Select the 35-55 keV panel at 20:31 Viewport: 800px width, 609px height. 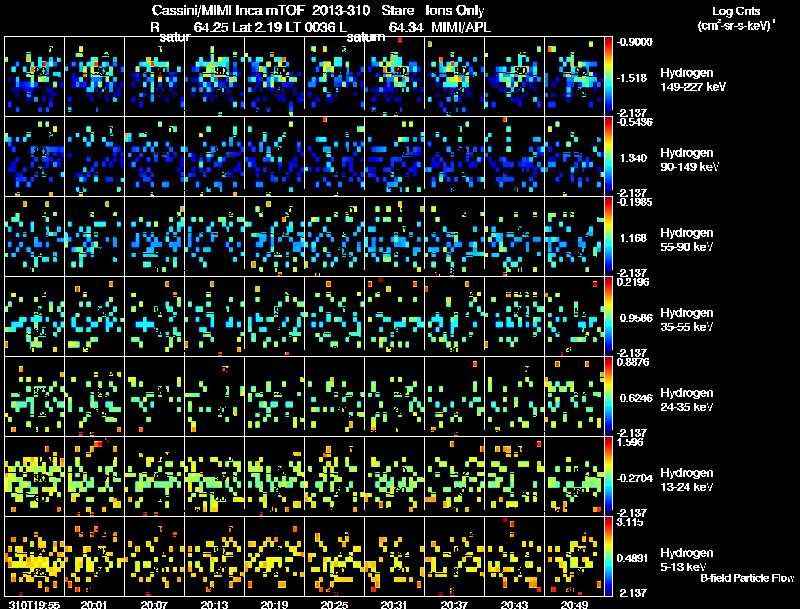pyautogui.click(x=395, y=316)
